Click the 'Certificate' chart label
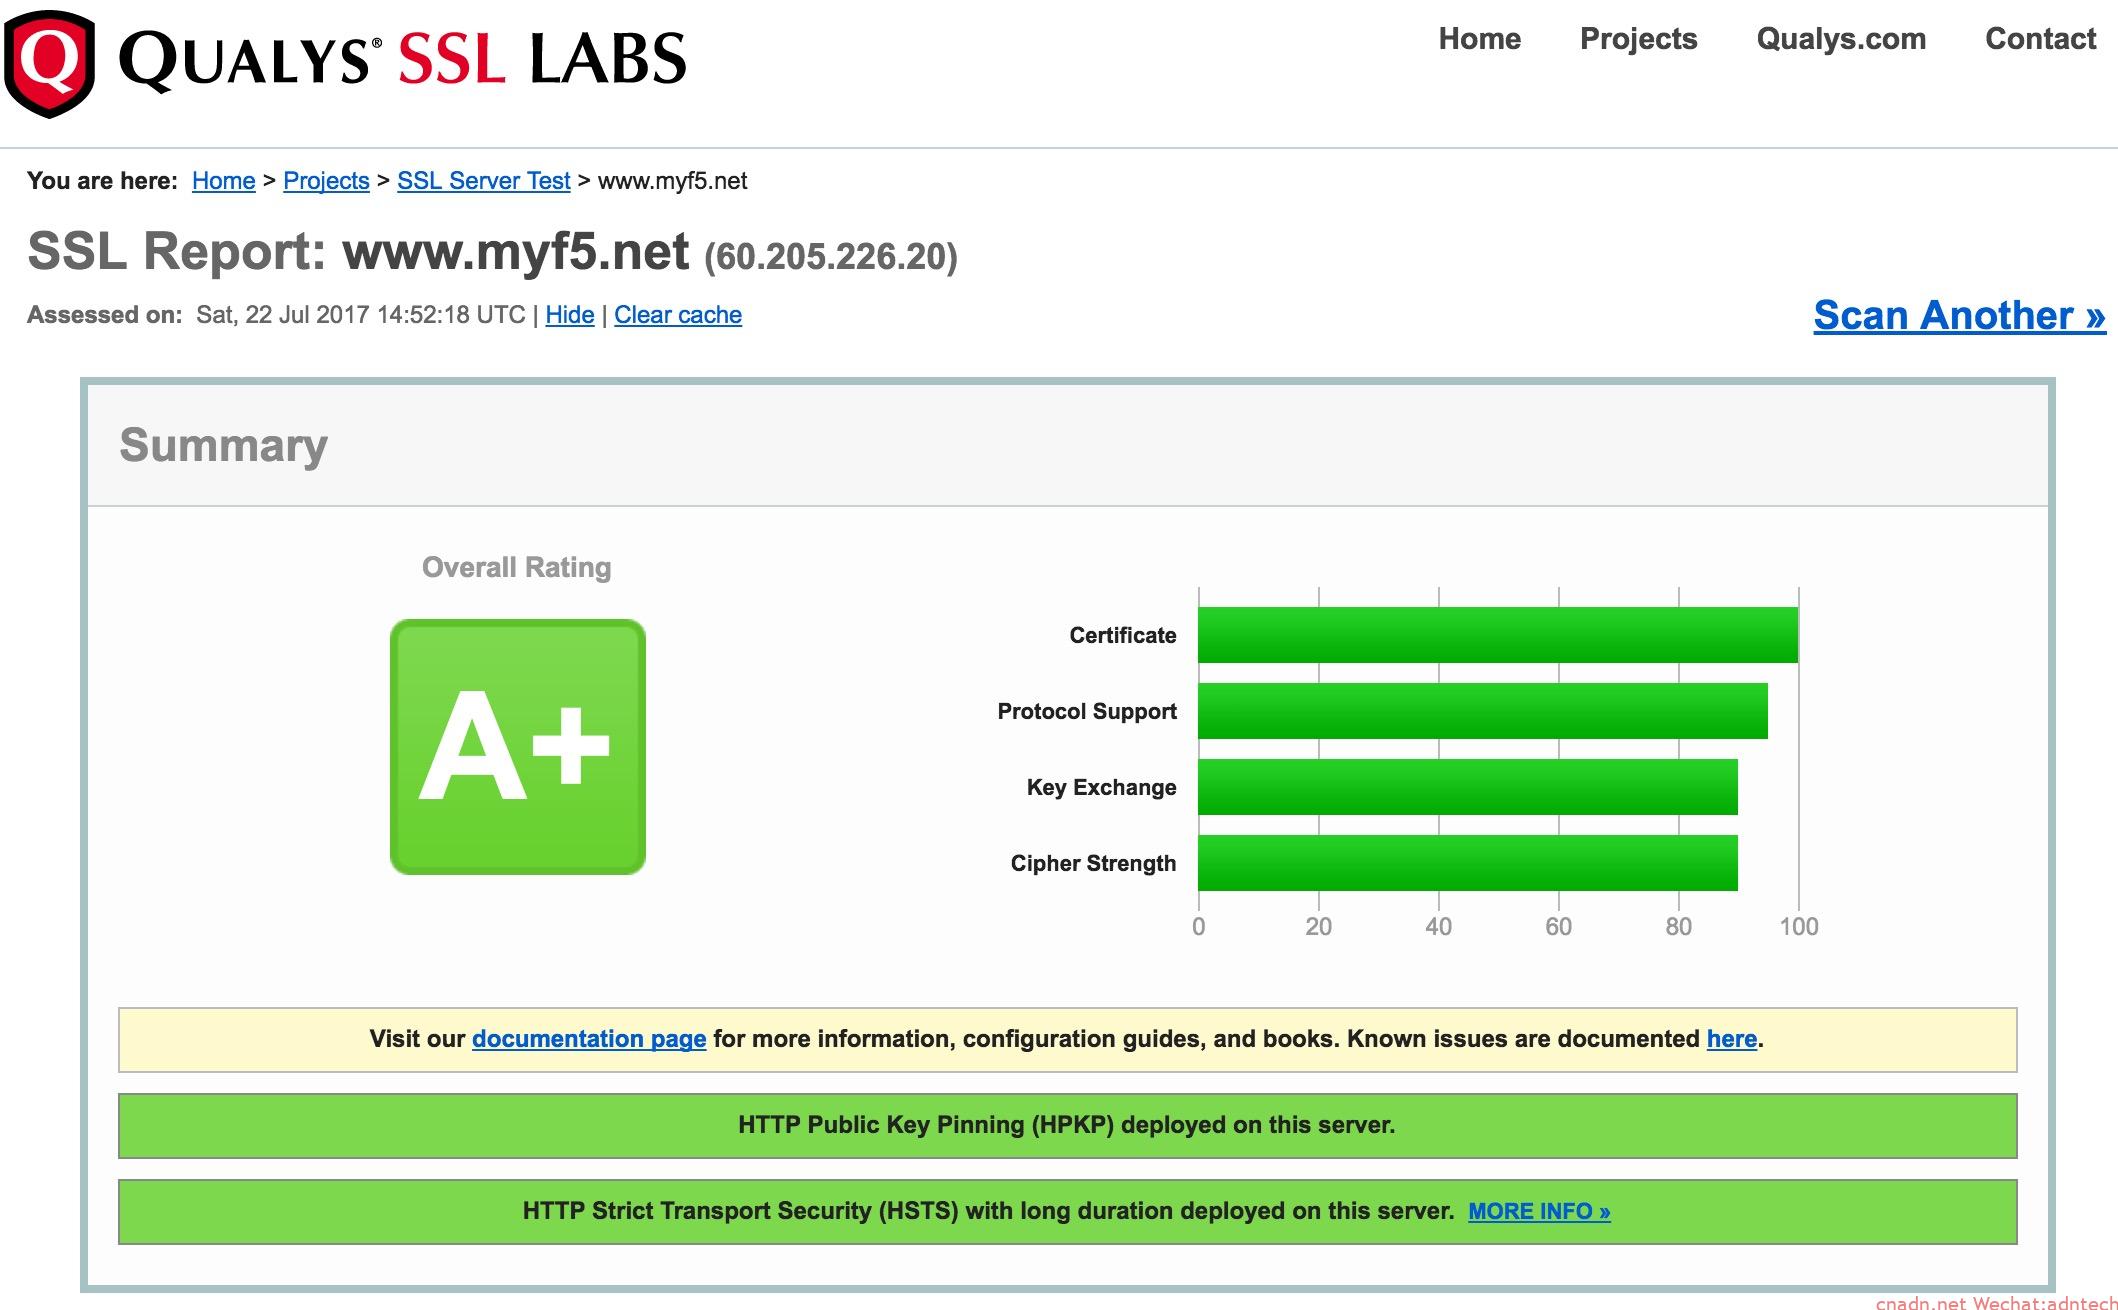Viewport: 2118px width, 1310px height. click(1122, 635)
